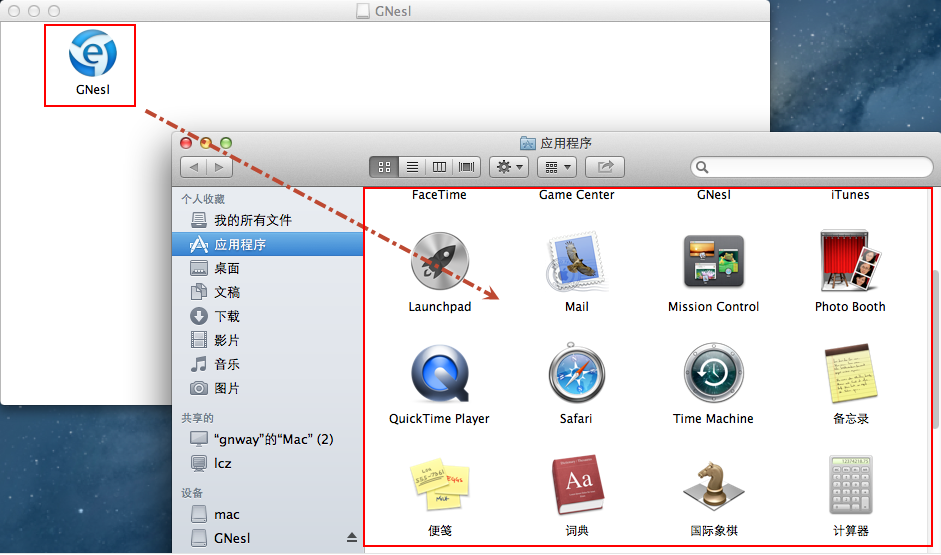The image size is (941, 555).
Task: Open the 国际象棋 chess app icon
Action: 713,485
